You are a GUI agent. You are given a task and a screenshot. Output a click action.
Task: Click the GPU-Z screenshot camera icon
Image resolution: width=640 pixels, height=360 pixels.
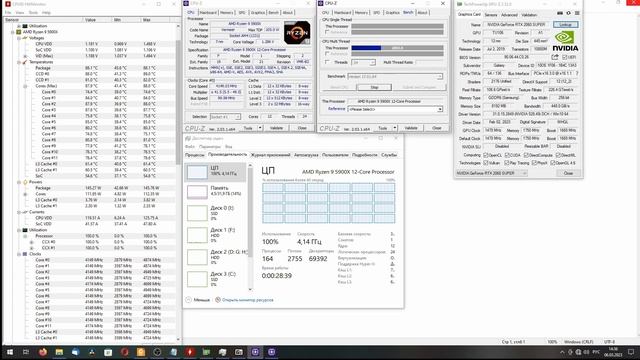560,13
